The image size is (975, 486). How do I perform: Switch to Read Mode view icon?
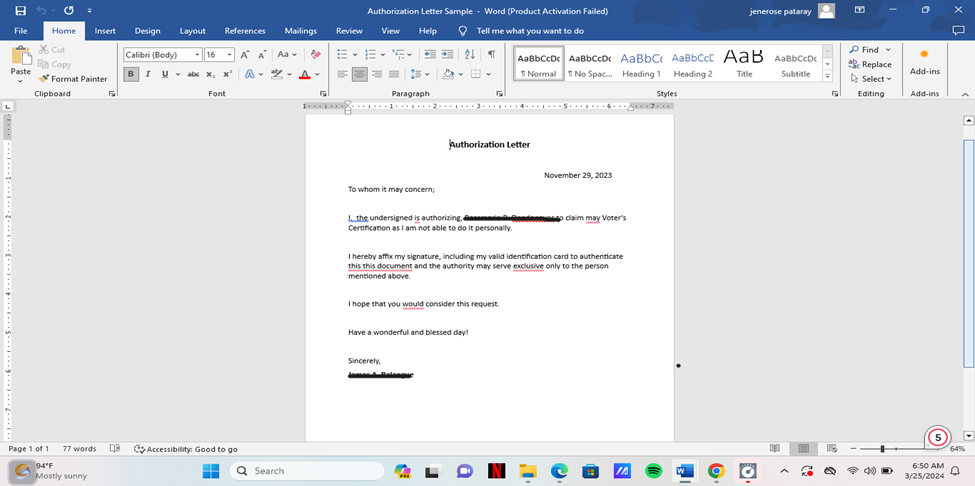point(775,448)
